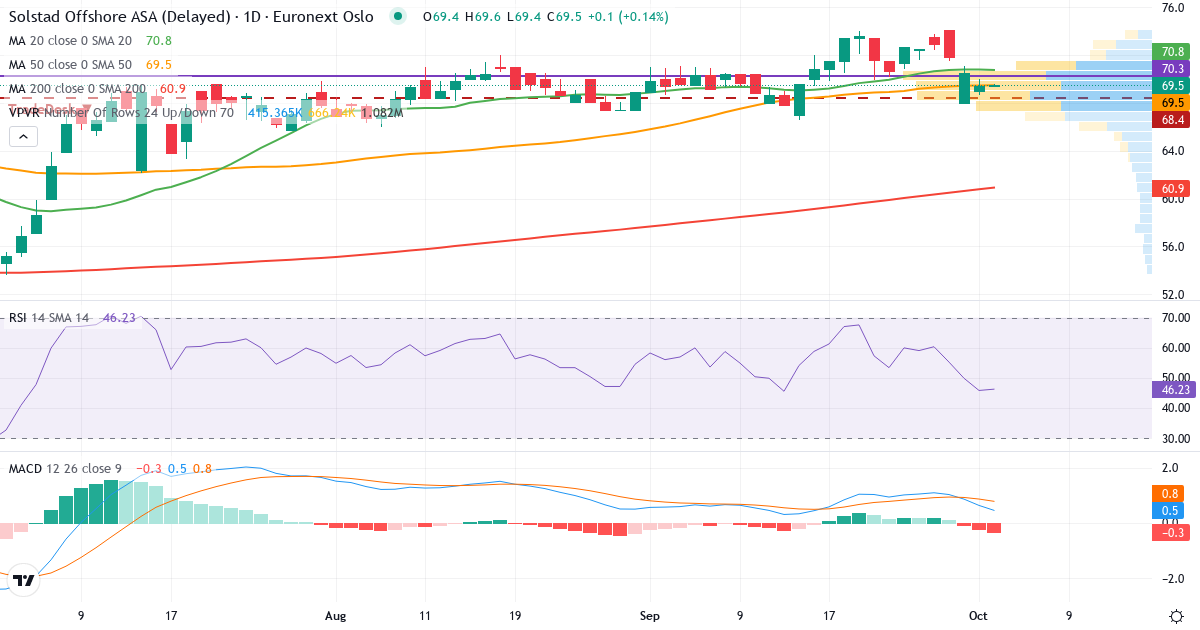Click the MA 50 value 69.5 in legend
Viewport: 1200px width, 630px height.
tap(158, 65)
